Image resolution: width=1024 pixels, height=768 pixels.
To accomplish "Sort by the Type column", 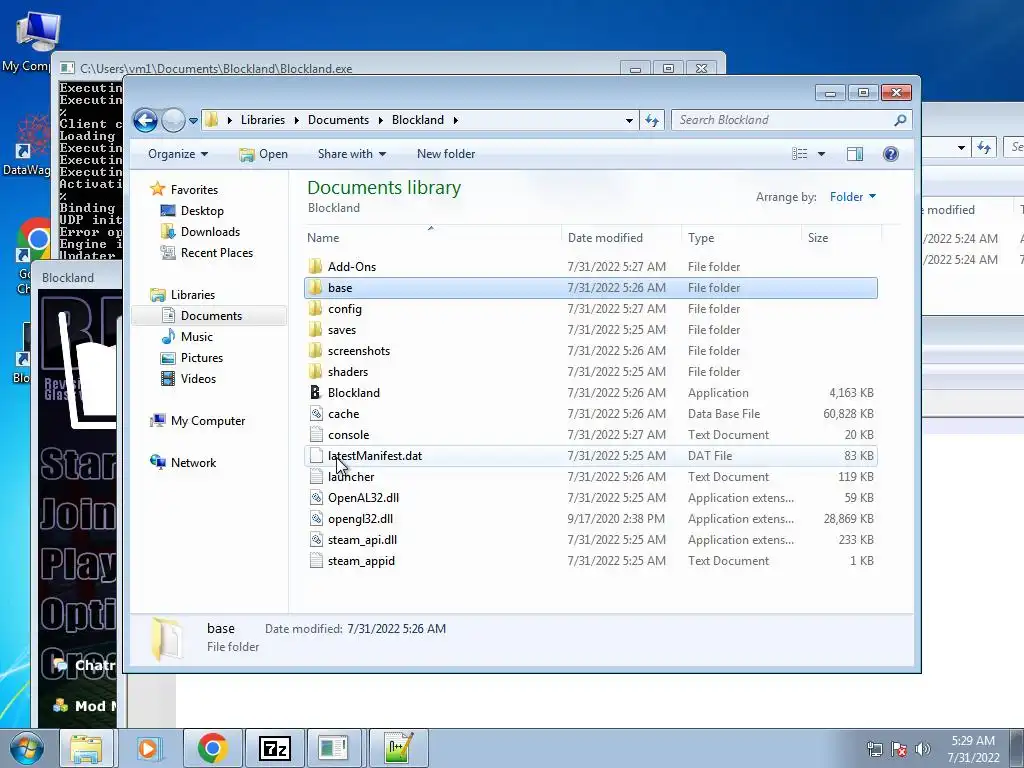I will click(741, 238).
